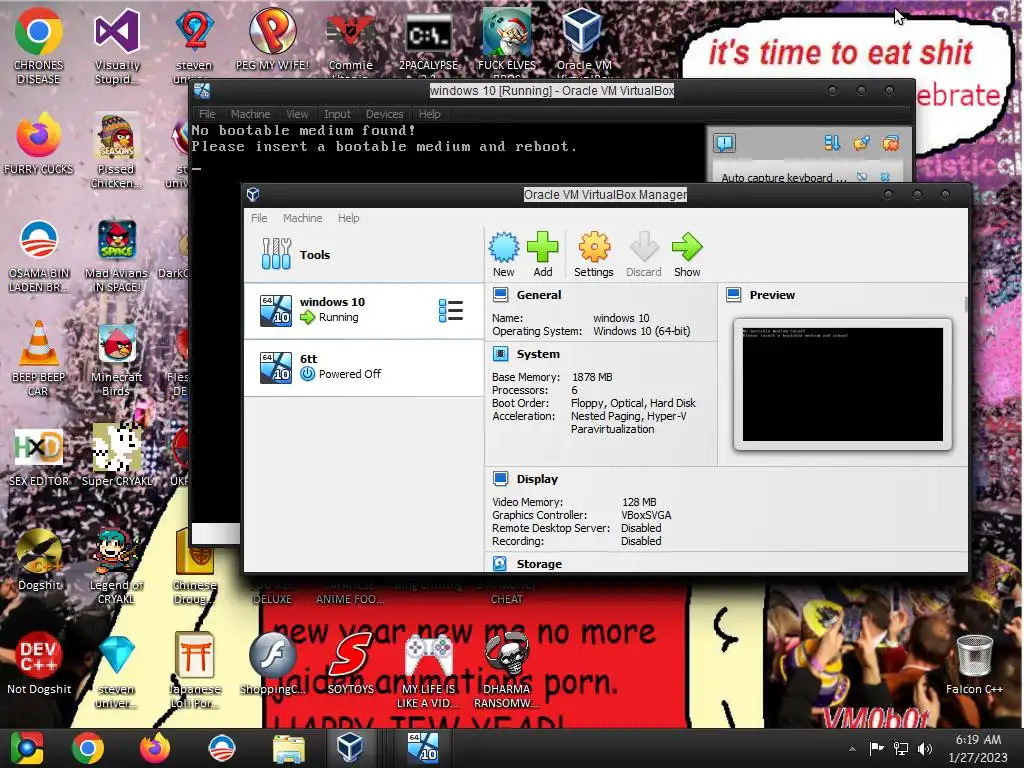This screenshot has height=768, width=1024.
Task: Open the Visually Stupid desktop icon
Action: click(x=117, y=46)
